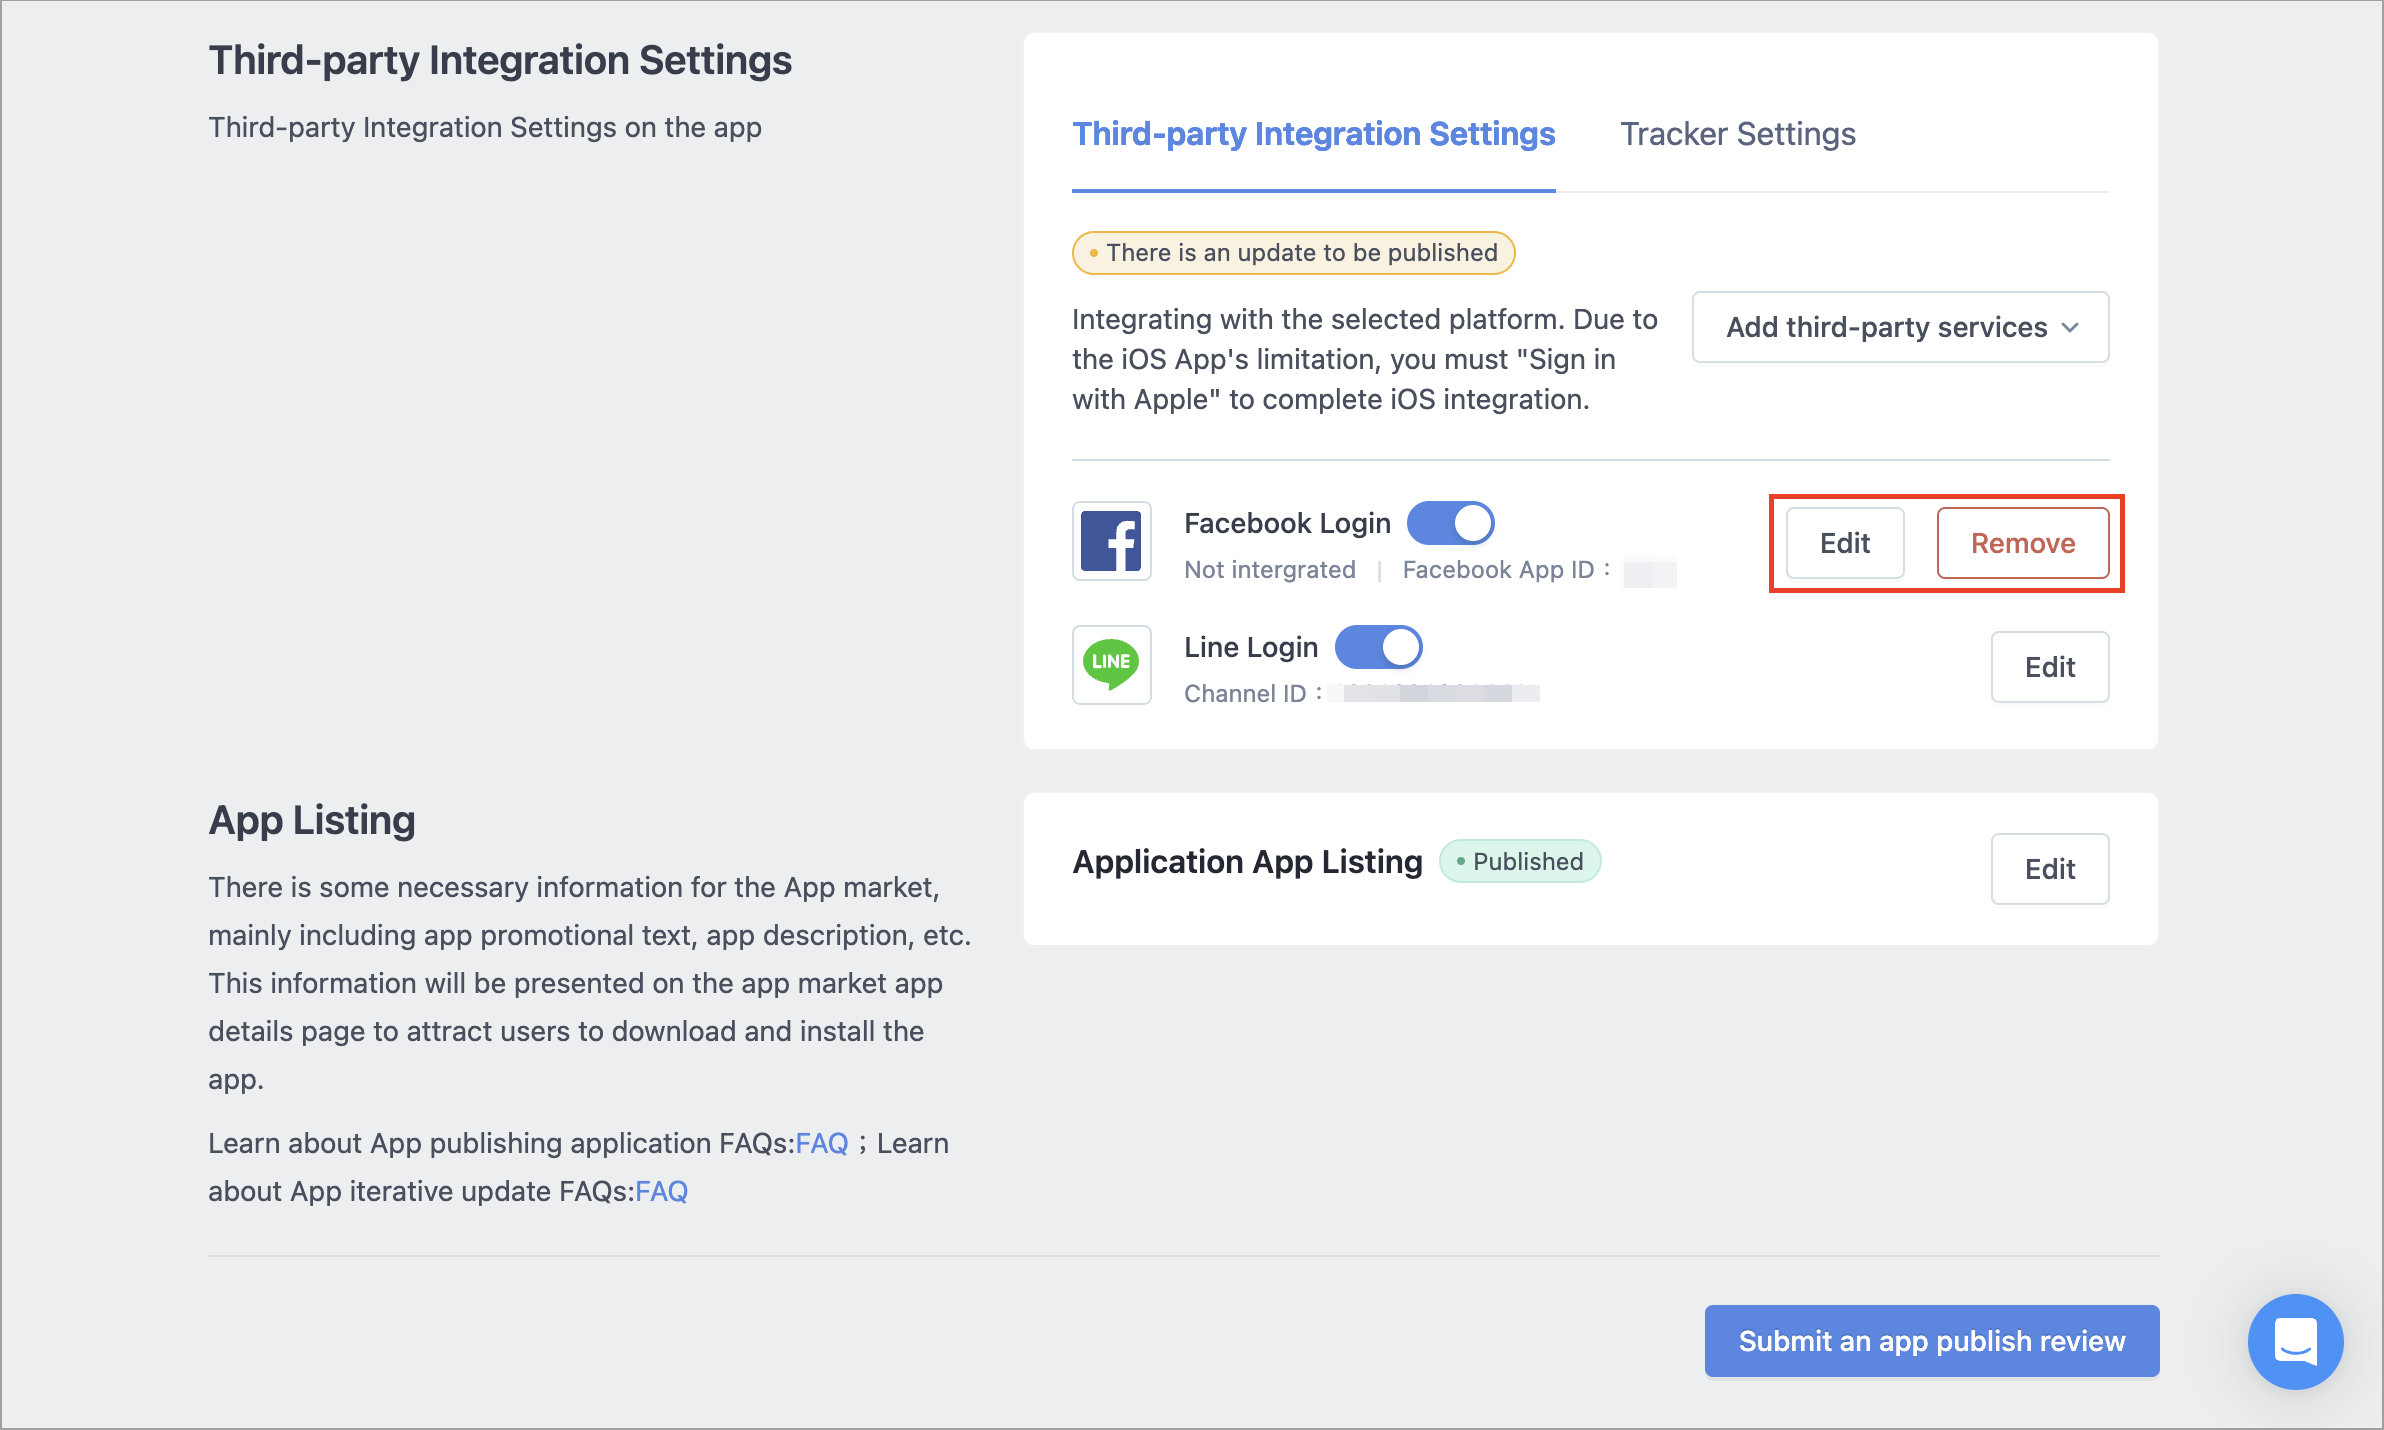The height and width of the screenshot is (1430, 2384).
Task: Edit the Line Login integration
Action: coord(2049,667)
